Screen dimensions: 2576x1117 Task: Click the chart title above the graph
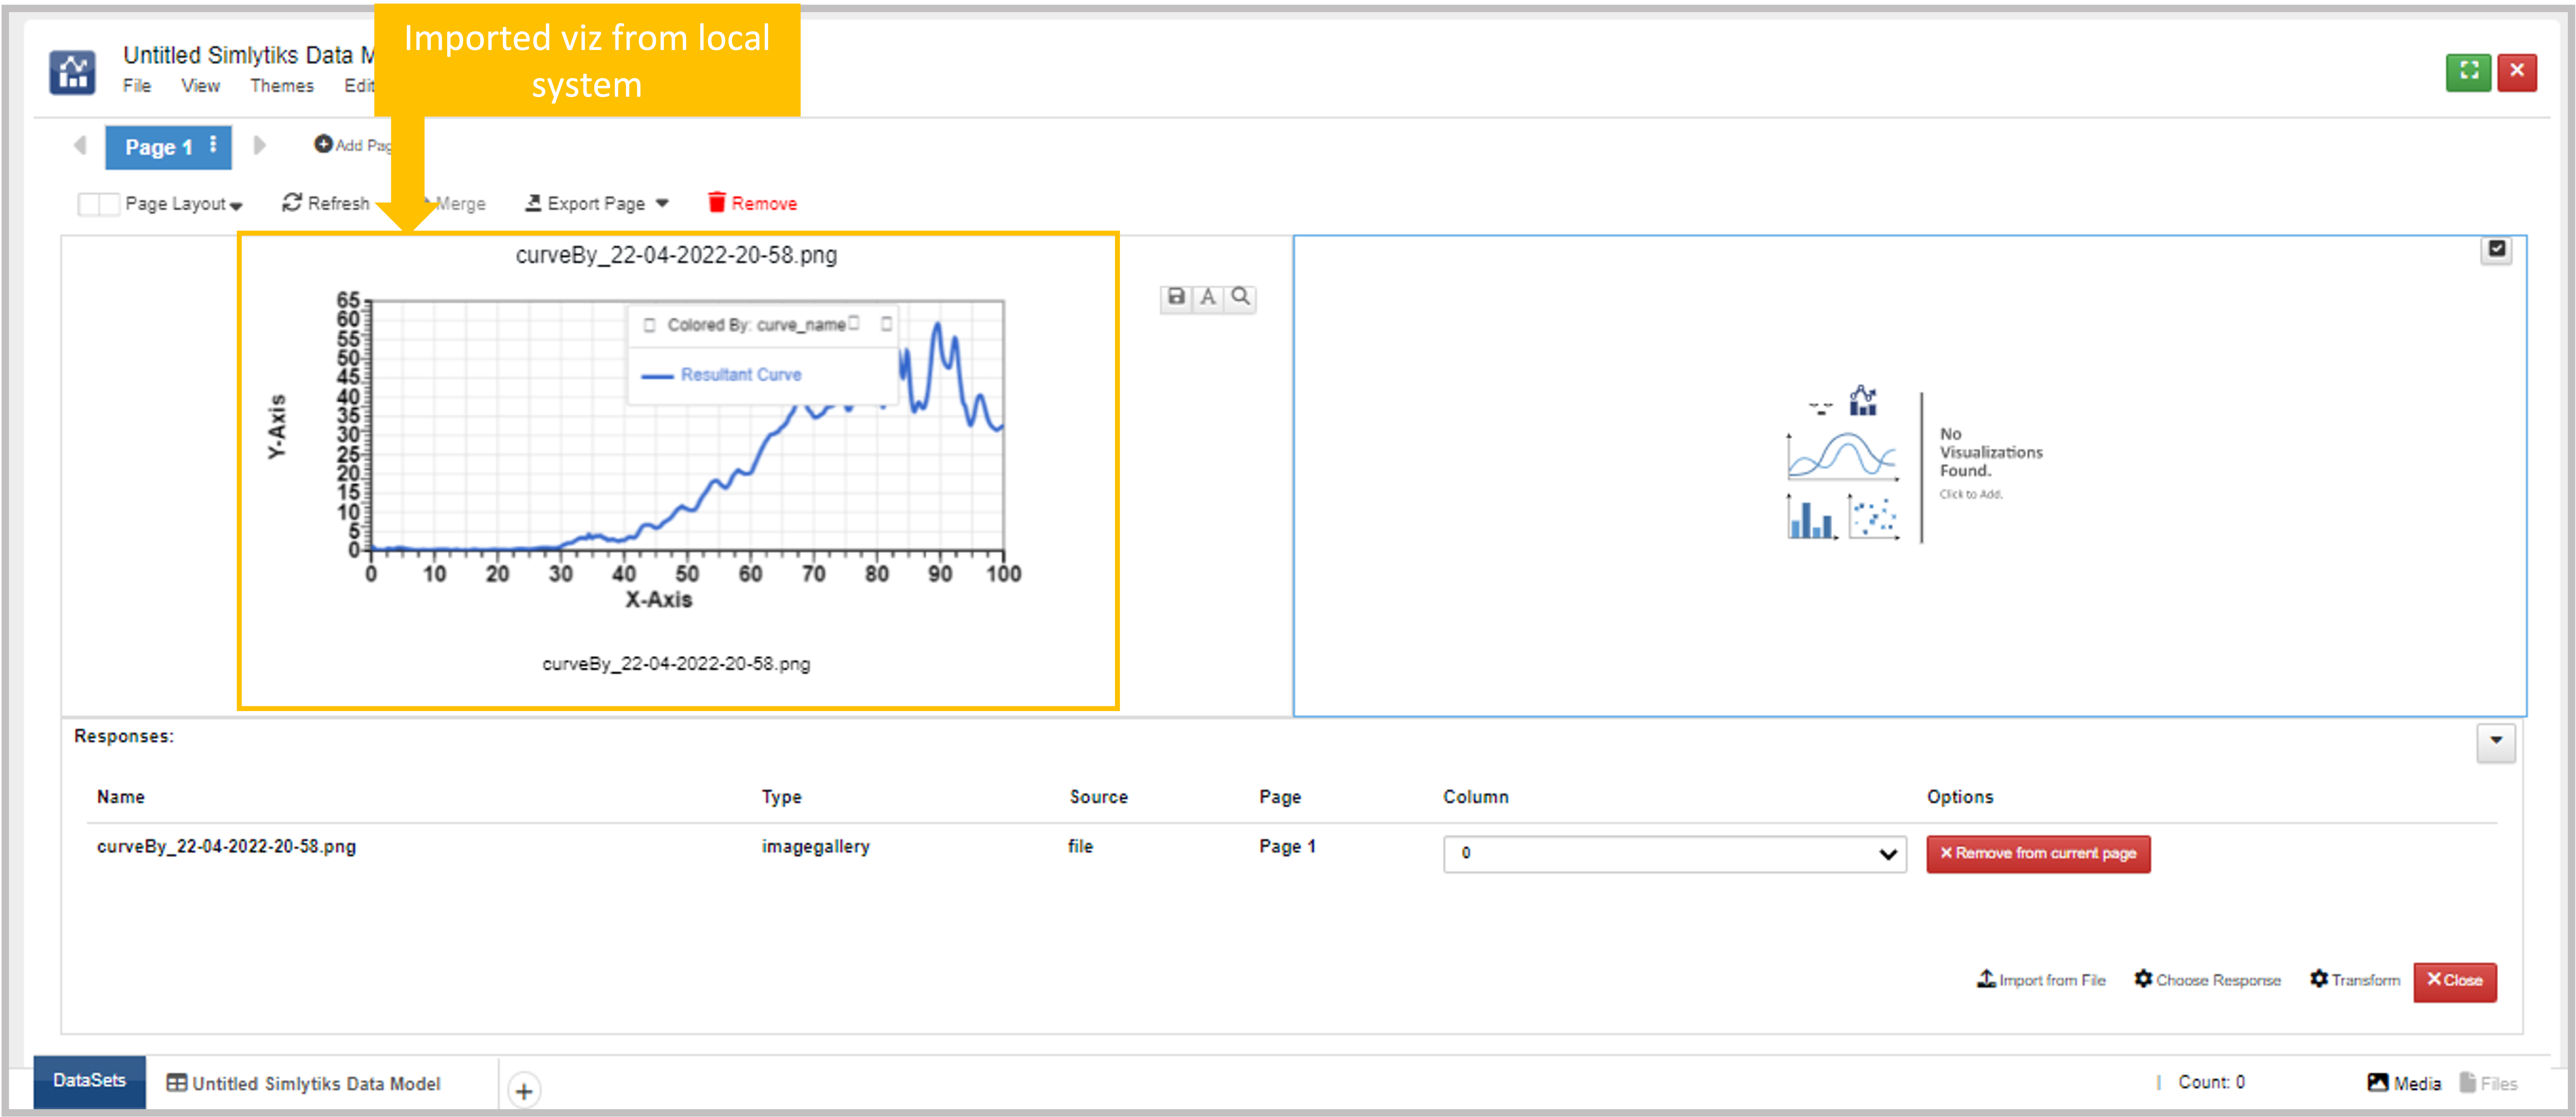(x=676, y=256)
